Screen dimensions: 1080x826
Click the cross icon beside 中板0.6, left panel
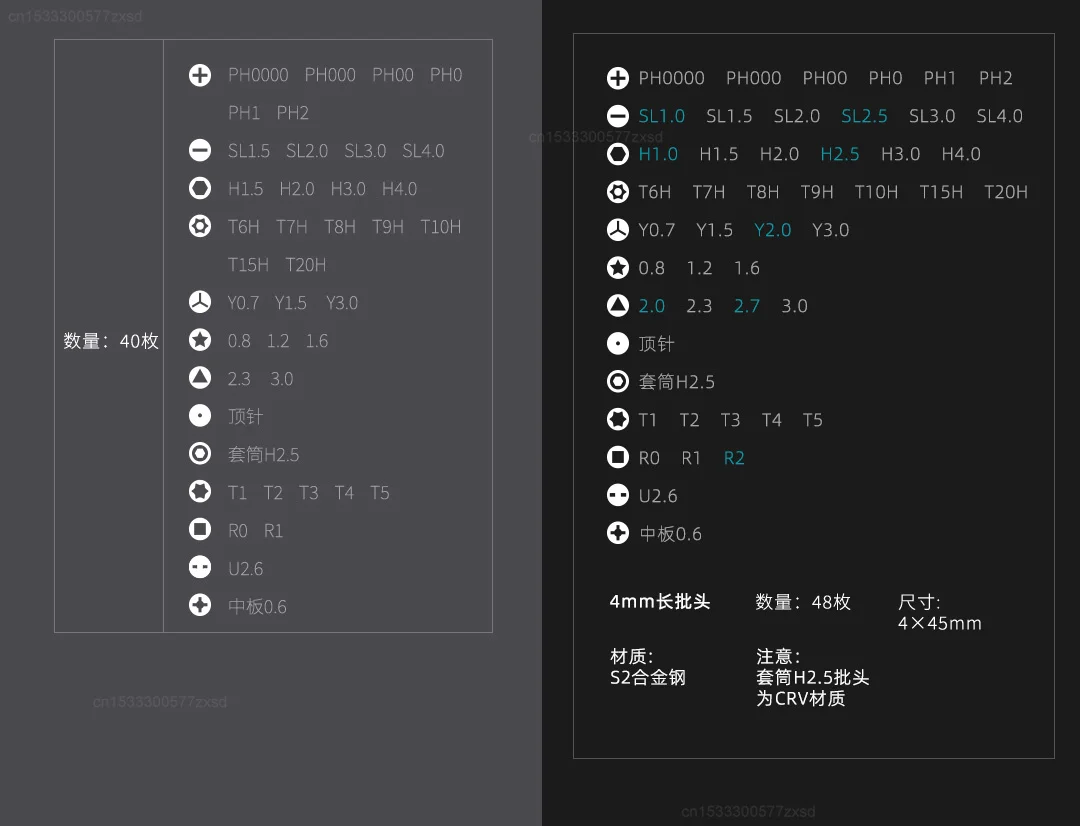[200, 606]
